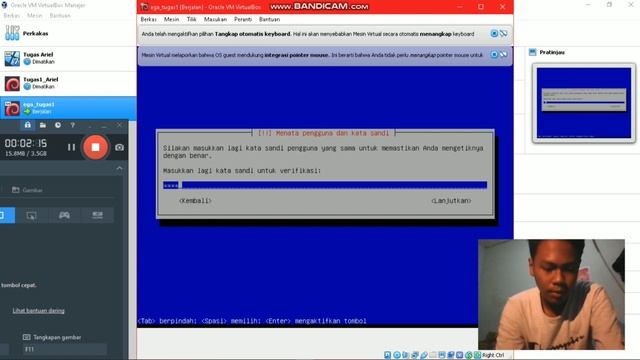The width and height of the screenshot is (640, 360).
Task: Pause the Bandicam recording
Action: pyautogui.click(x=71, y=147)
